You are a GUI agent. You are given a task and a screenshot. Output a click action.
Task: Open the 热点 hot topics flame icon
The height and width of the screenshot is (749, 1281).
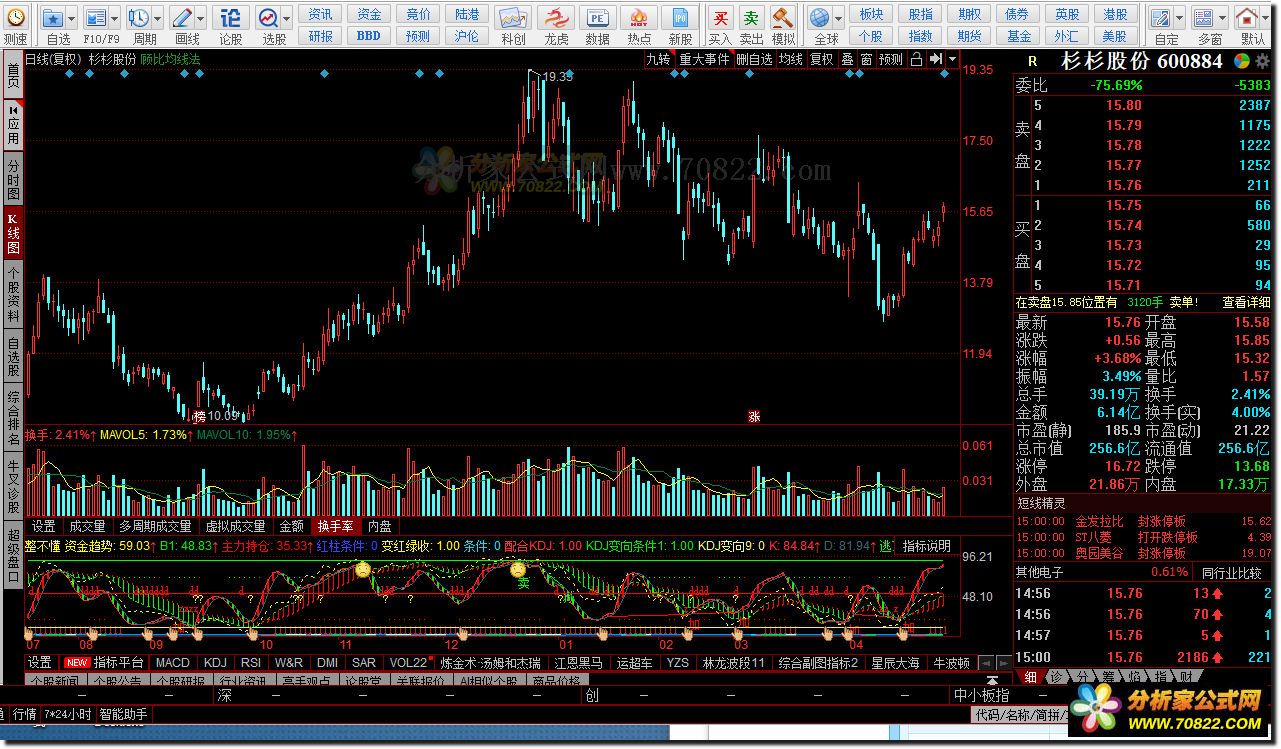638,18
